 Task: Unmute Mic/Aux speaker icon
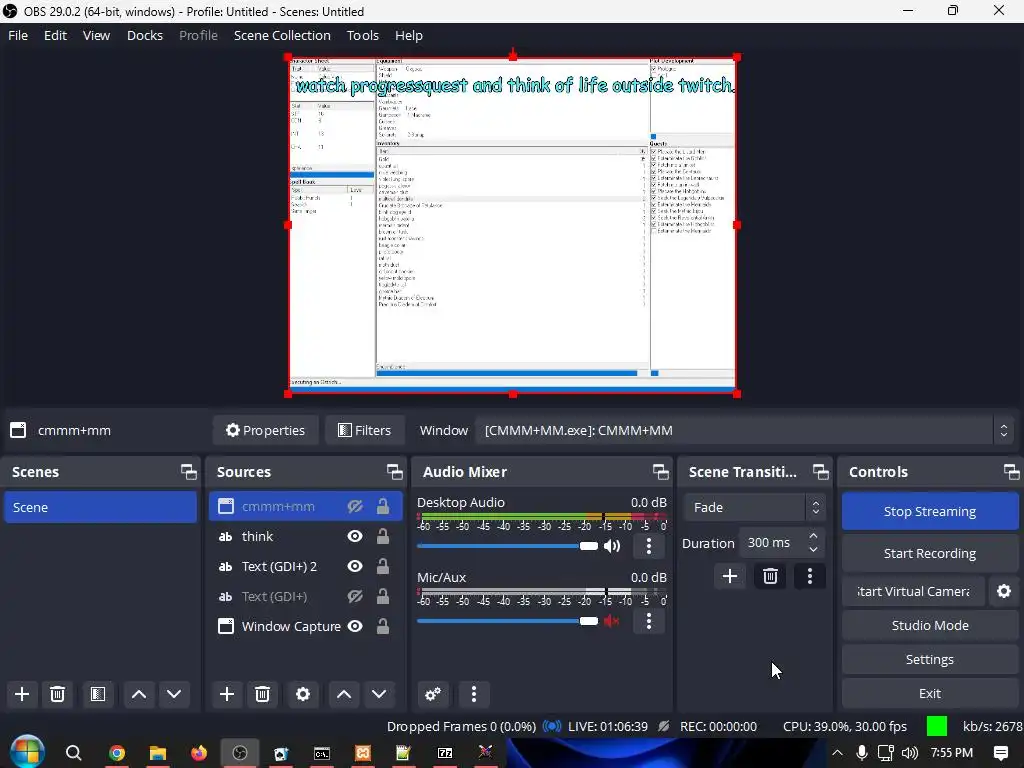click(612, 621)
